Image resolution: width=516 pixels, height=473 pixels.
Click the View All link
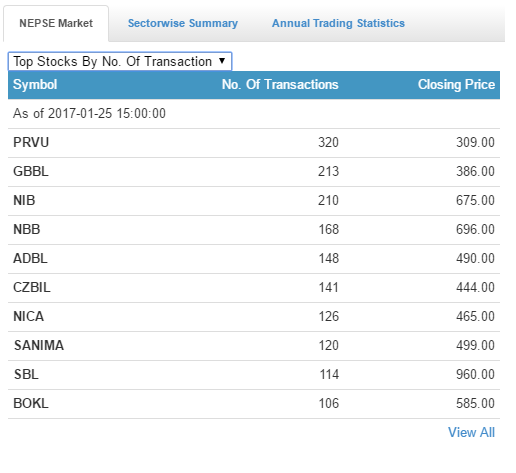click(x=471, y=432)
